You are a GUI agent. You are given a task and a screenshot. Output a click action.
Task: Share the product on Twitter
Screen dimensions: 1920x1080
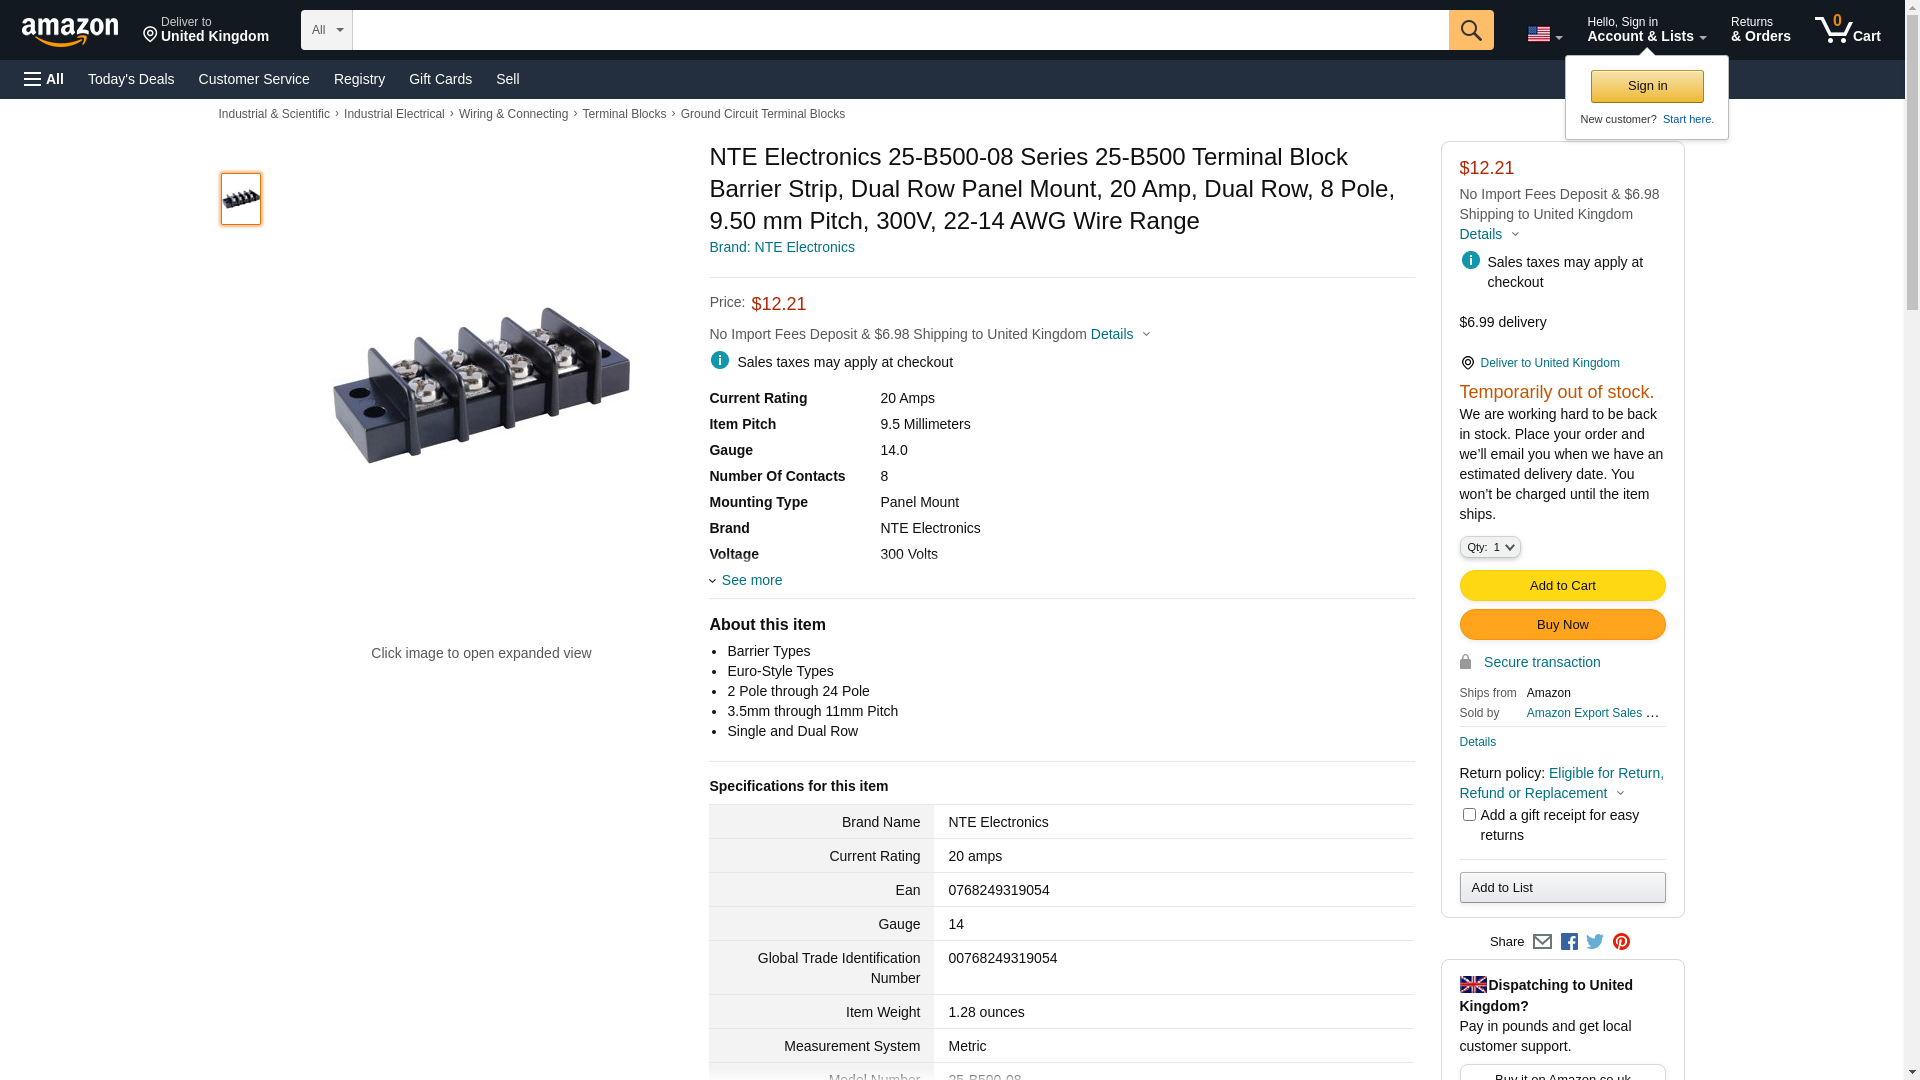(x=1595, y=942)
